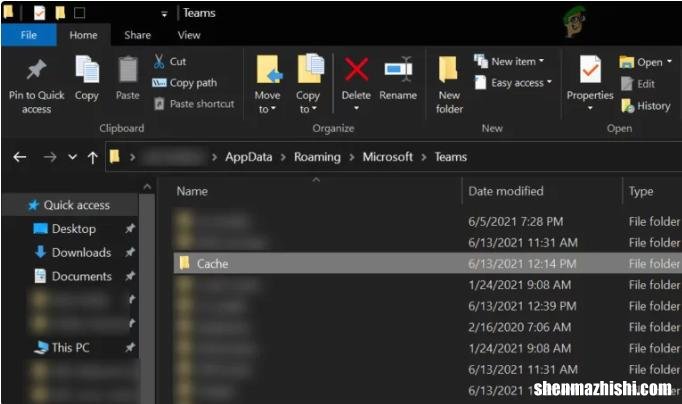
Task: Expand the New item dropdown
Action: click(542, 61)
